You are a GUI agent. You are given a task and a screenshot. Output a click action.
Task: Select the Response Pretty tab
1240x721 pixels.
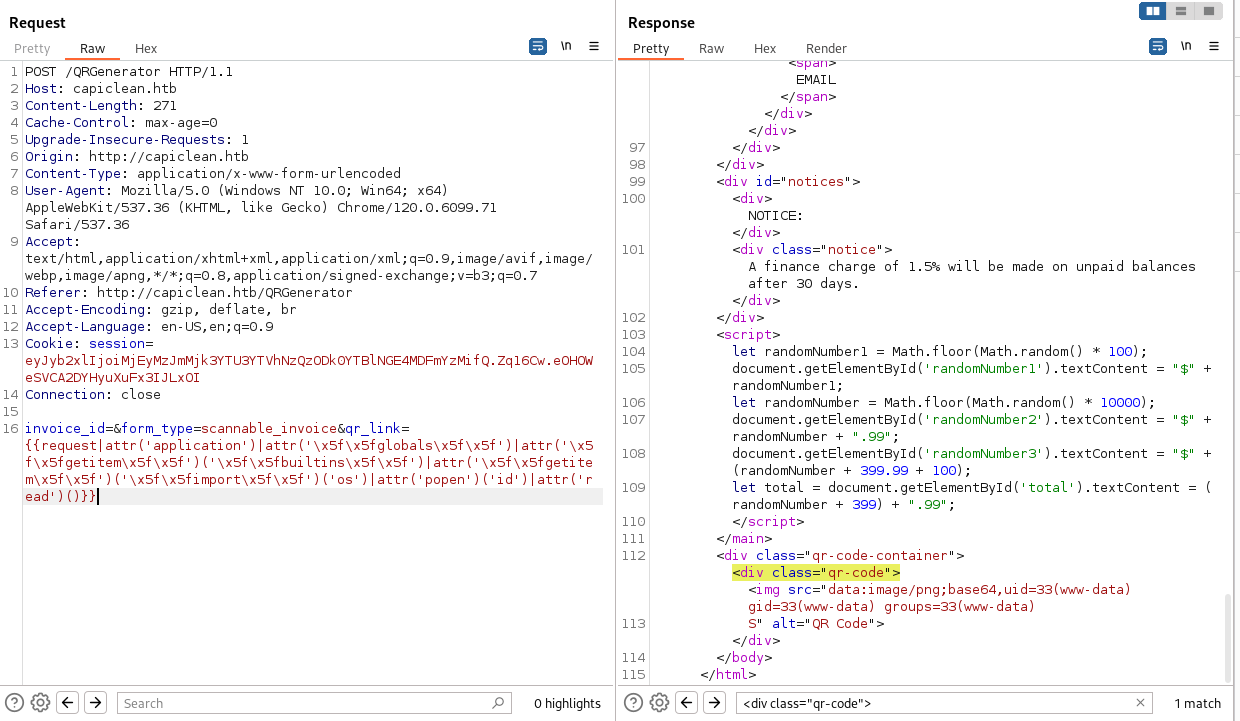tap(651, 48)
